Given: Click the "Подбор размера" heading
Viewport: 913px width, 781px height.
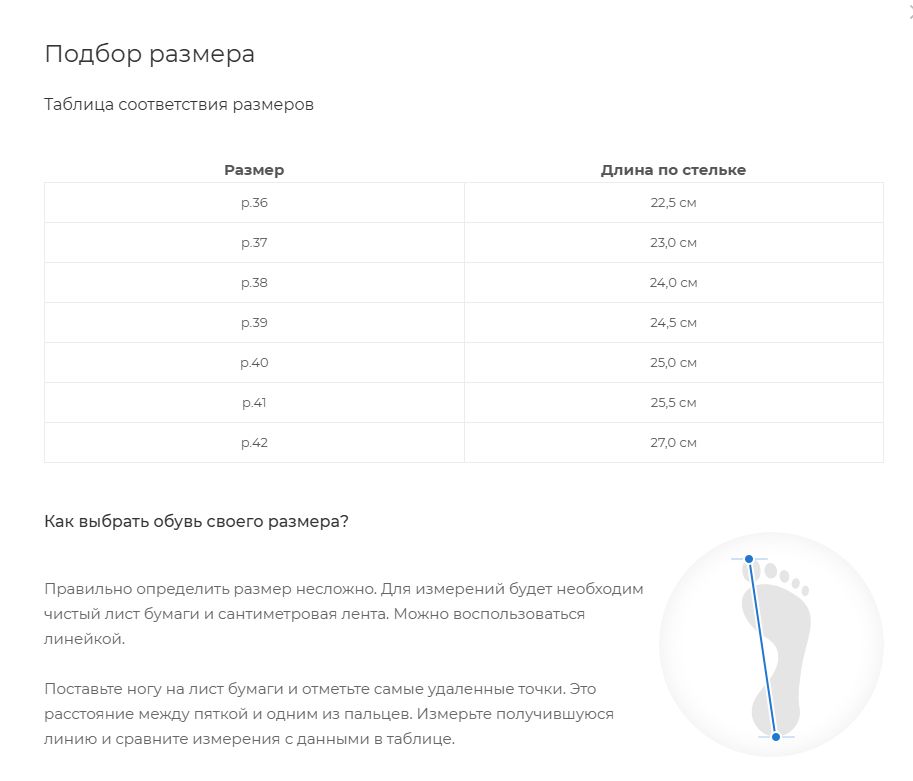Looking at the screenshot, I should point(149,54).
